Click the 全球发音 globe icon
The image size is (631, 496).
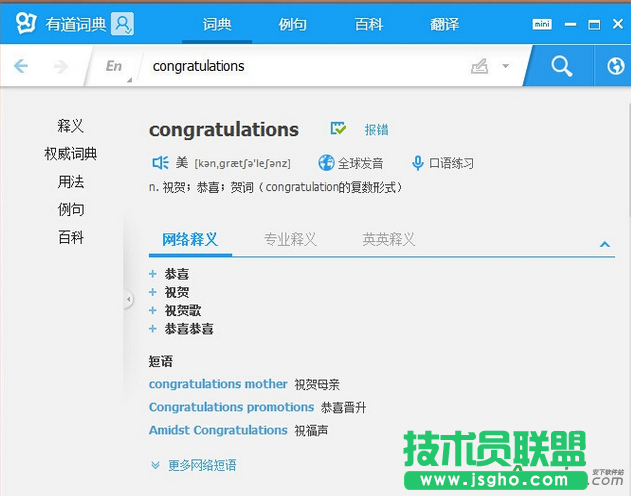click(x=326, y=163)
